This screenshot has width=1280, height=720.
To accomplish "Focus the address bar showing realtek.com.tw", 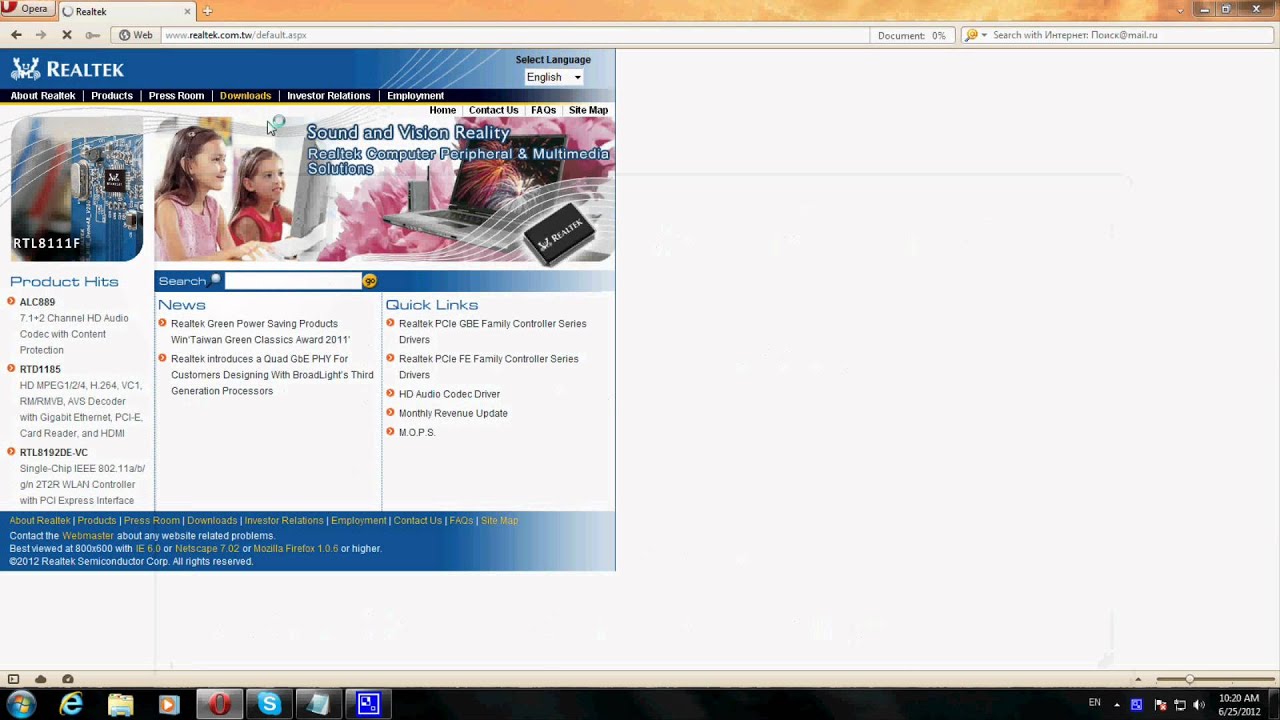I will click(515, 35).
